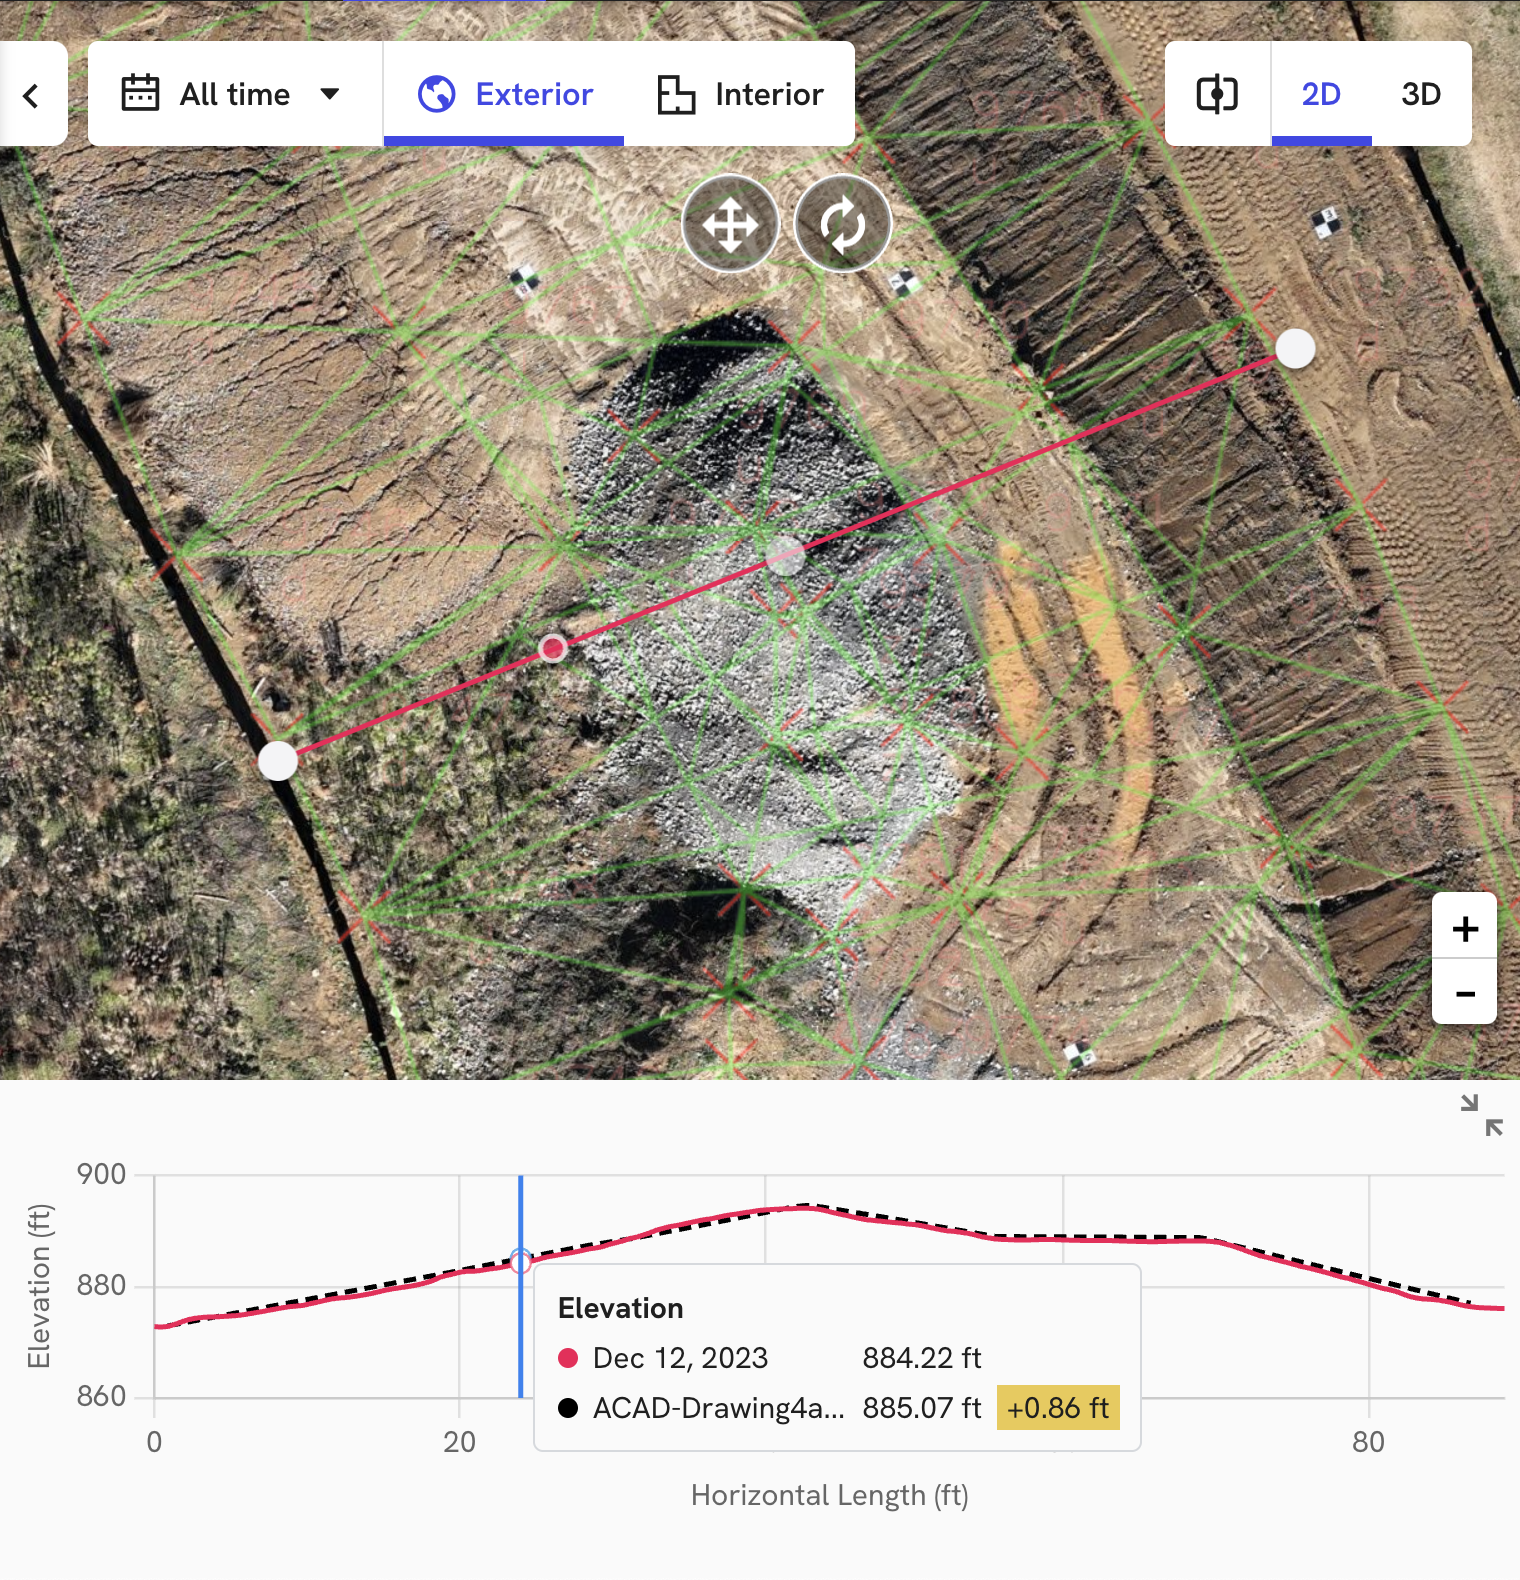Select the lower-left endpoint of cross-section line
Screen dimensions: 1520x1580
(x=278, y=761)
